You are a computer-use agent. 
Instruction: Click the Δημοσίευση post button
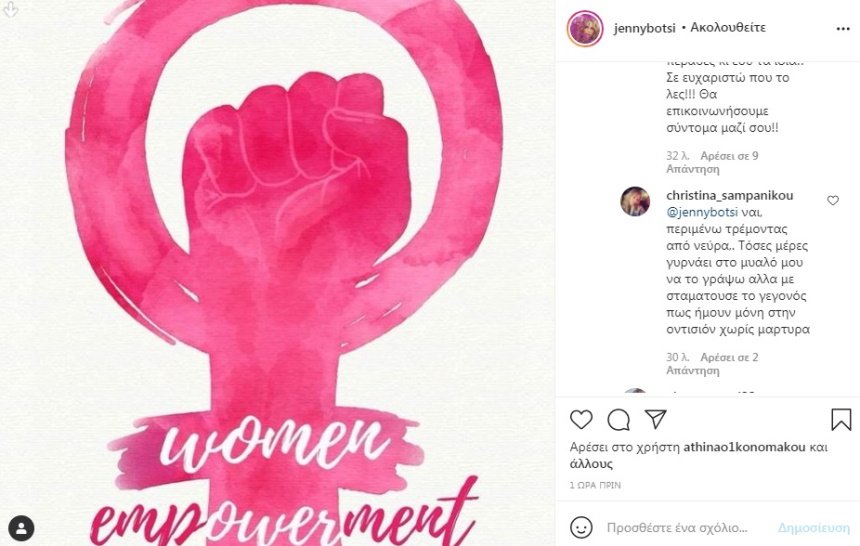coord(814,528)
